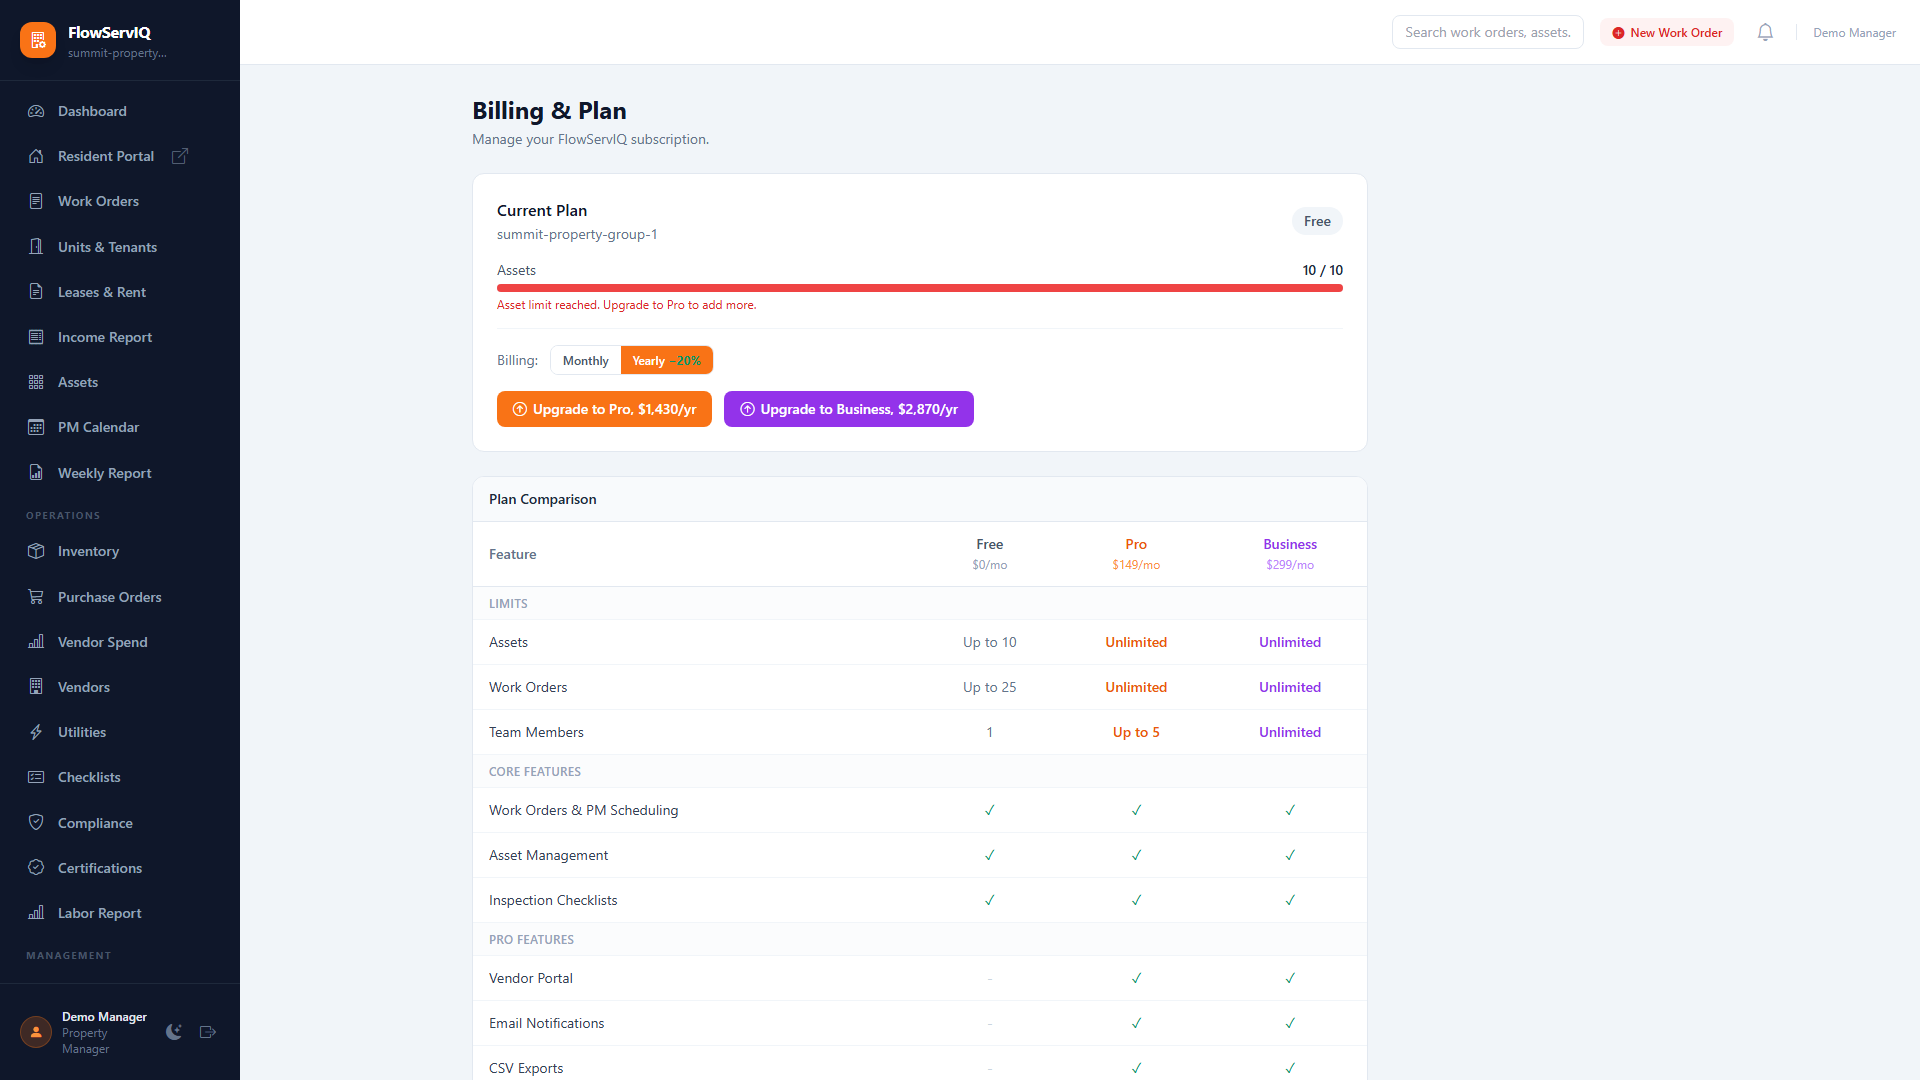Click the Assets grid icon
This screenshot has width=1920, height=1080.
pos(36,382)
